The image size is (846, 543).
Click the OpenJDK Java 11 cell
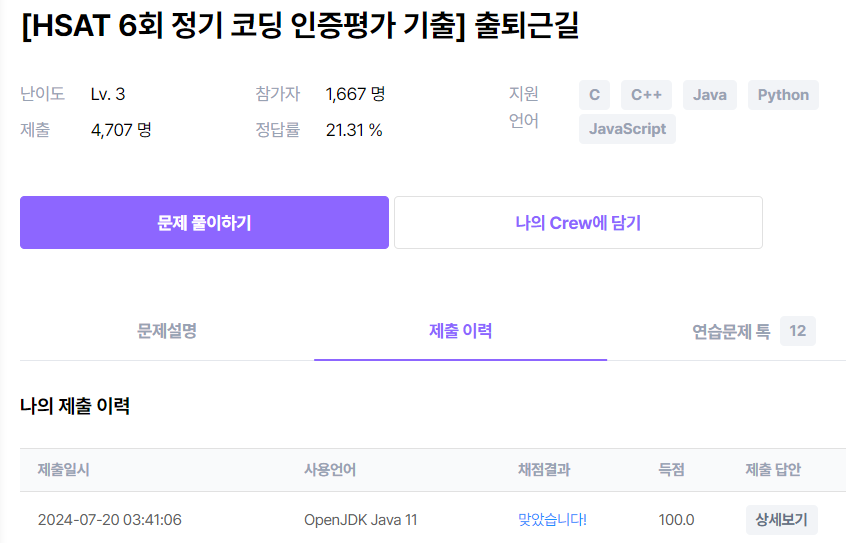coord(360,520)
